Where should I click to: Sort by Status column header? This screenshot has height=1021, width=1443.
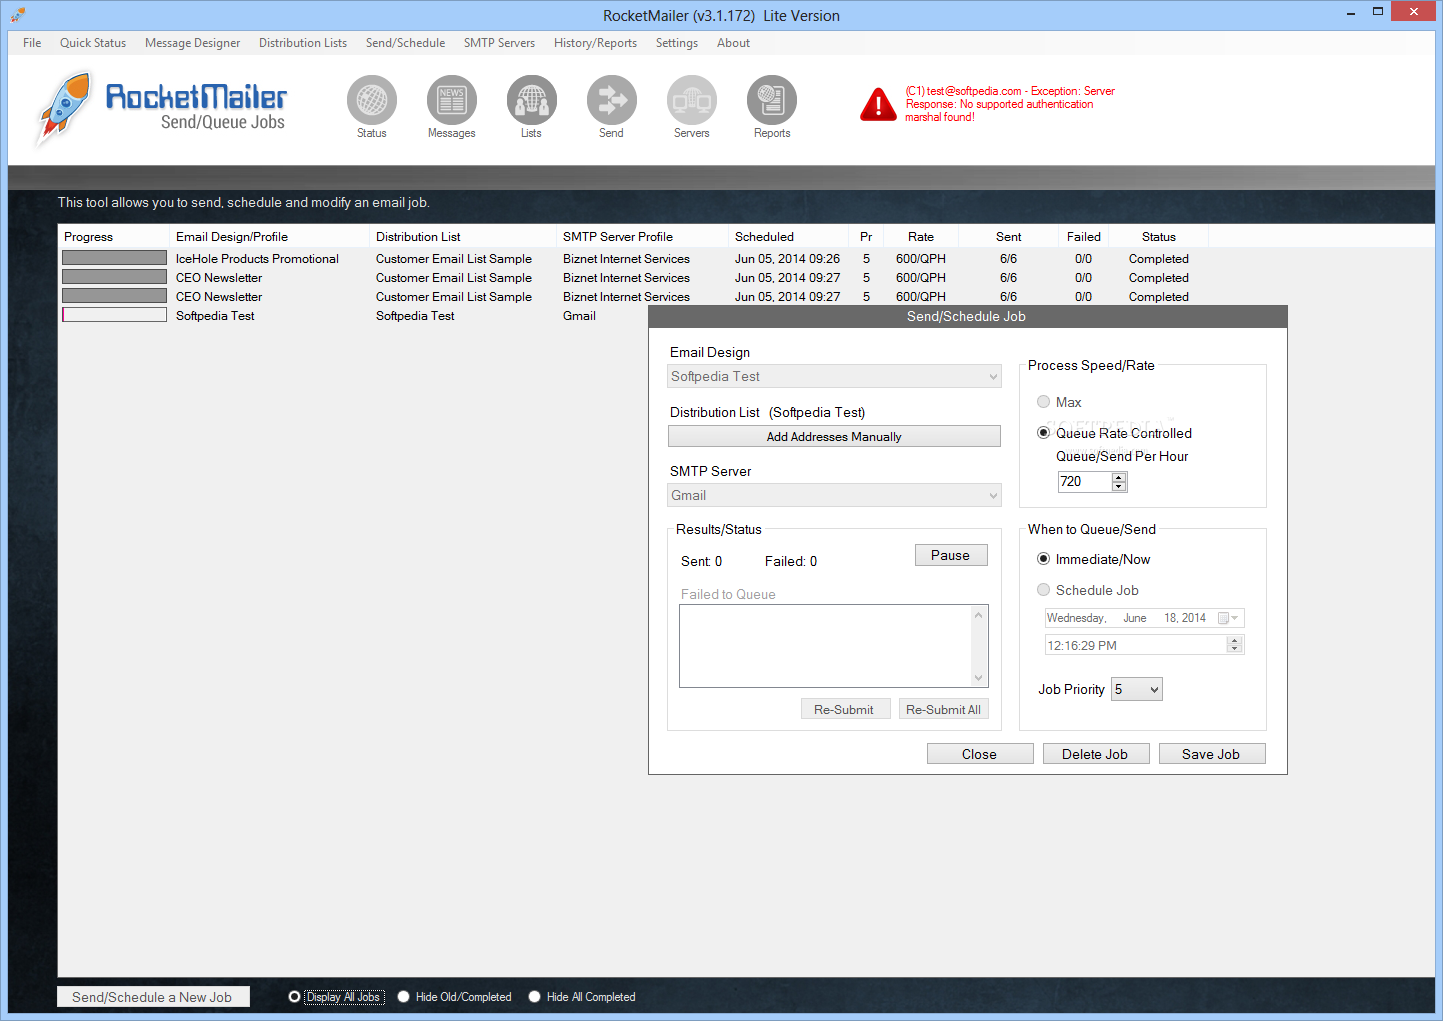coord(1159,237)
